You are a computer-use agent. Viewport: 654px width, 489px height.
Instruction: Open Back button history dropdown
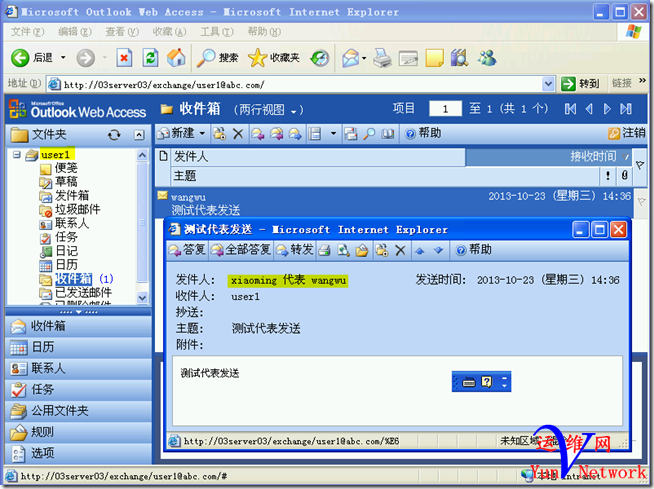point(63,58)
